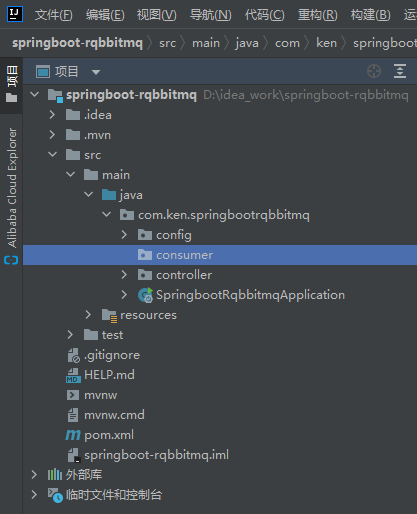The width and height of the screenshot is (417, 514).
Task: Expand the 外部库 node
Action: (34, 475)
